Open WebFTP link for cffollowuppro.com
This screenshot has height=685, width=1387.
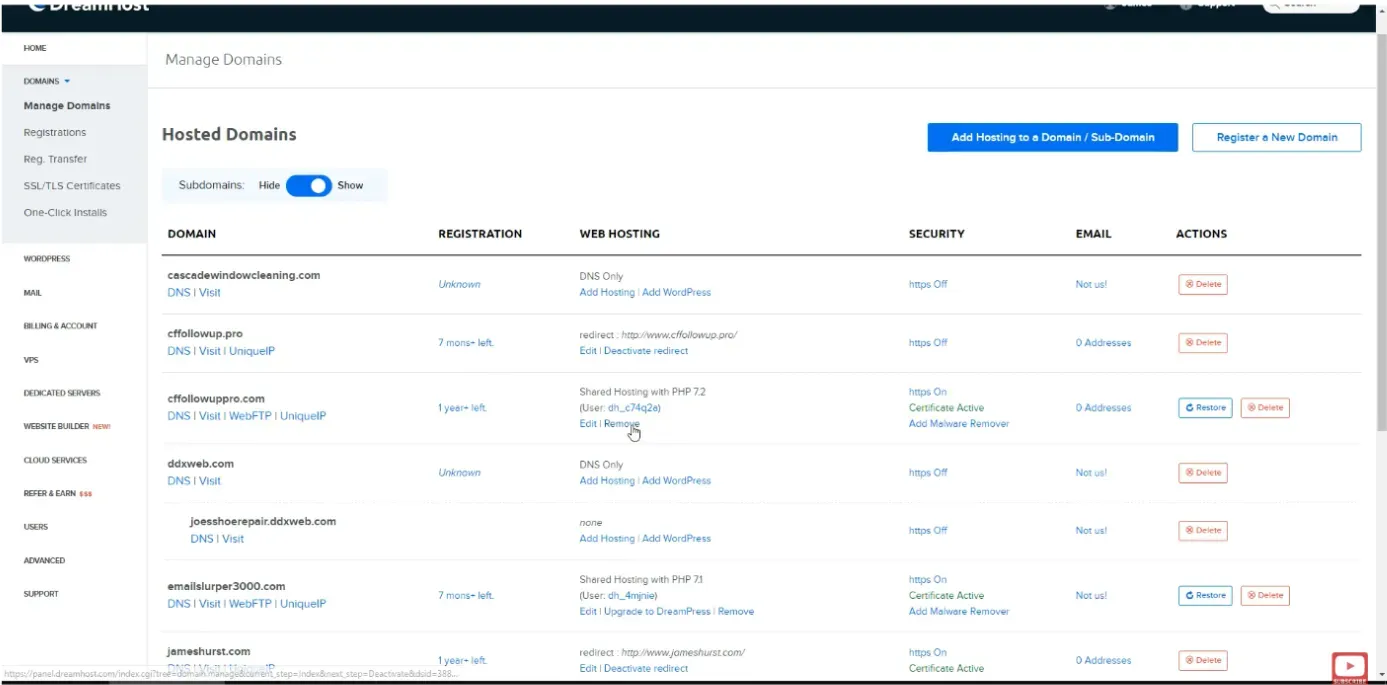point(250,417)
